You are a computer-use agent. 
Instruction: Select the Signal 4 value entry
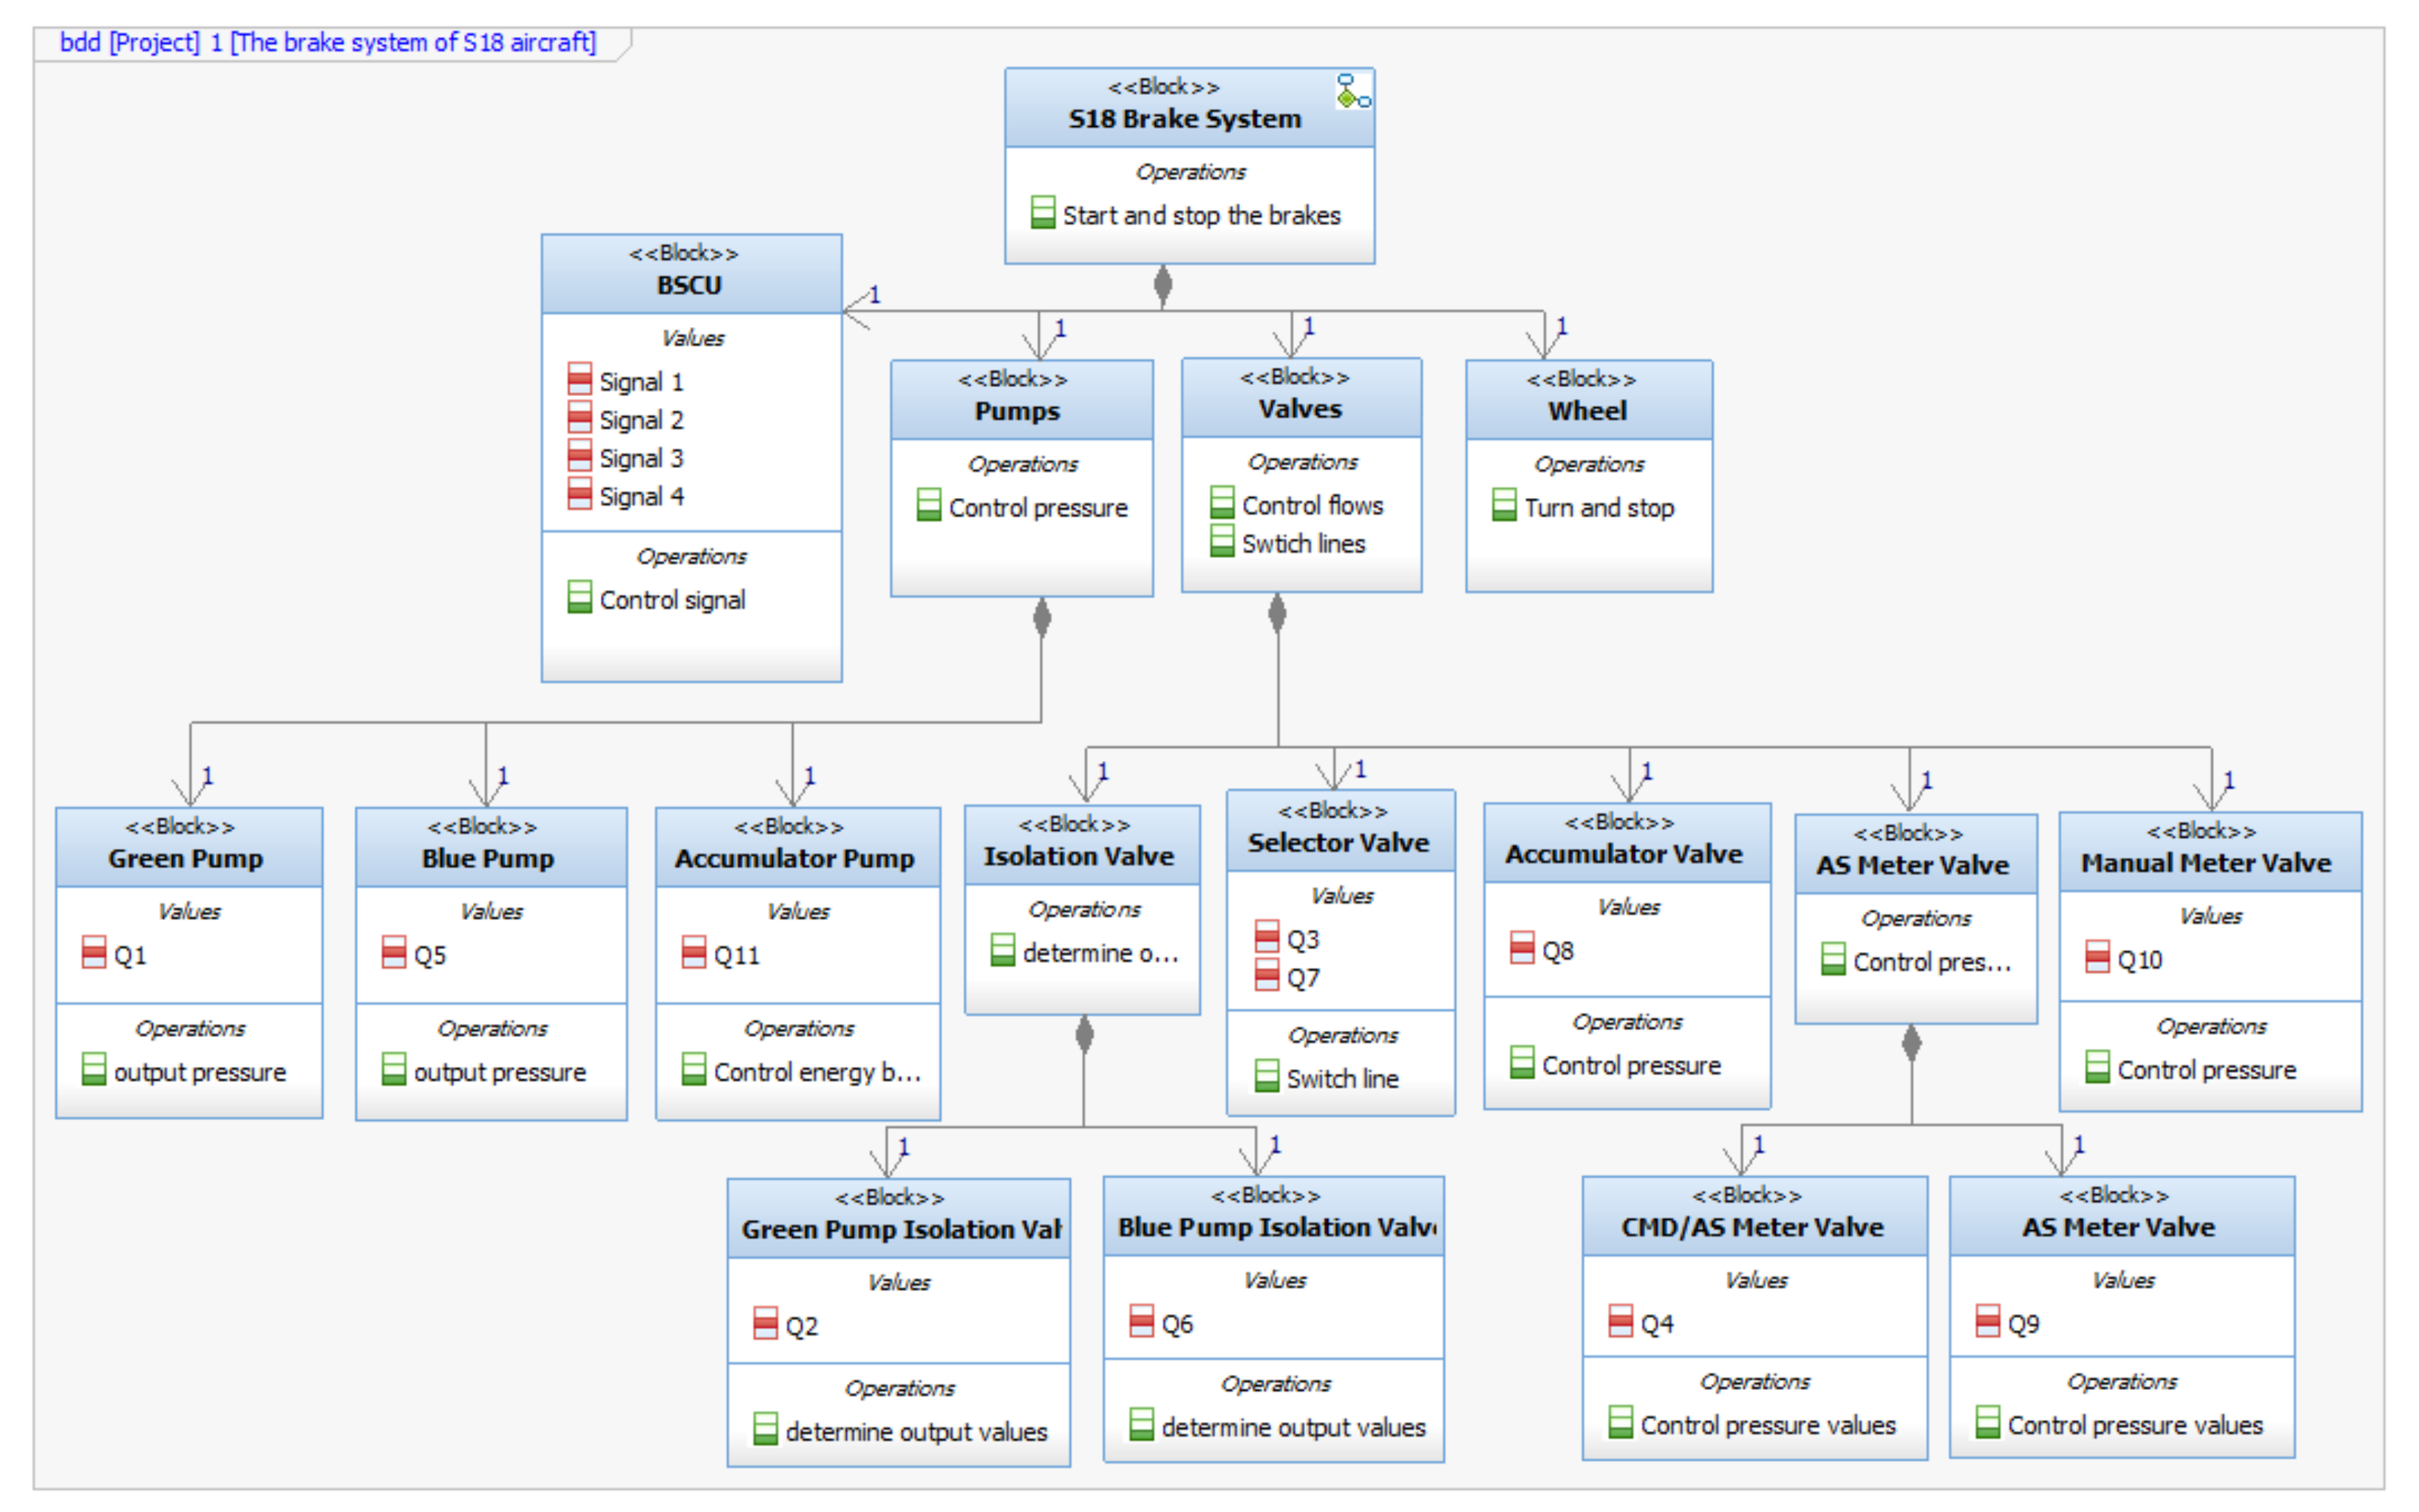(x=641, y=496)
